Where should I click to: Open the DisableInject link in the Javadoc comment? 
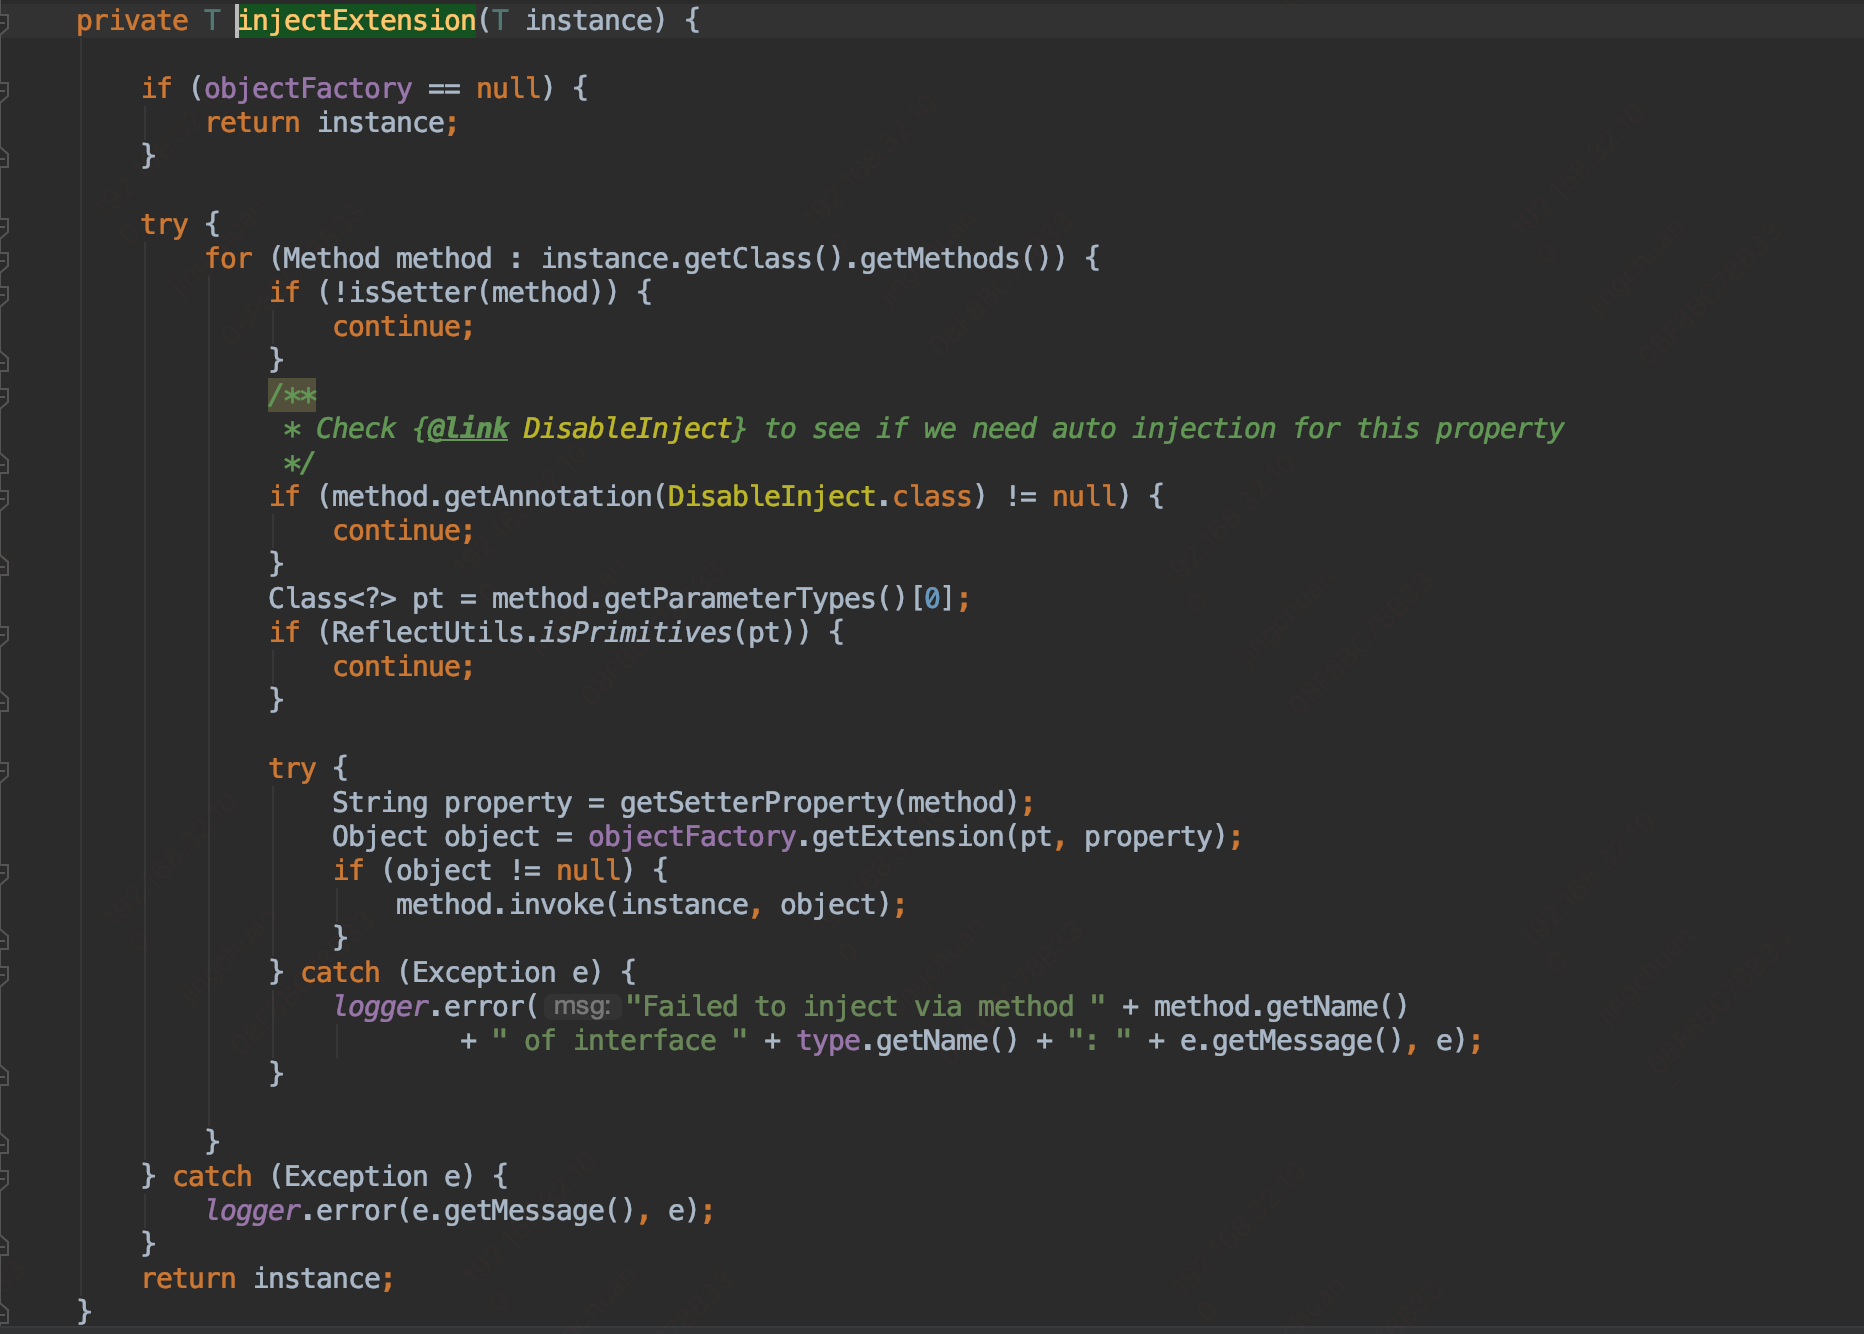(x=629, y=429)
